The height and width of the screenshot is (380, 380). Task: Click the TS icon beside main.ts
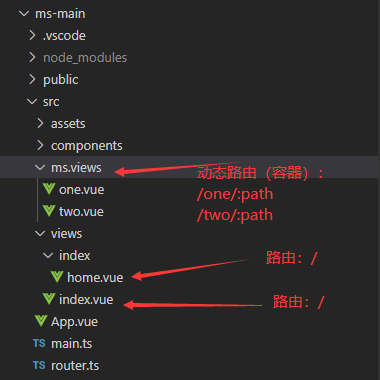39,343
